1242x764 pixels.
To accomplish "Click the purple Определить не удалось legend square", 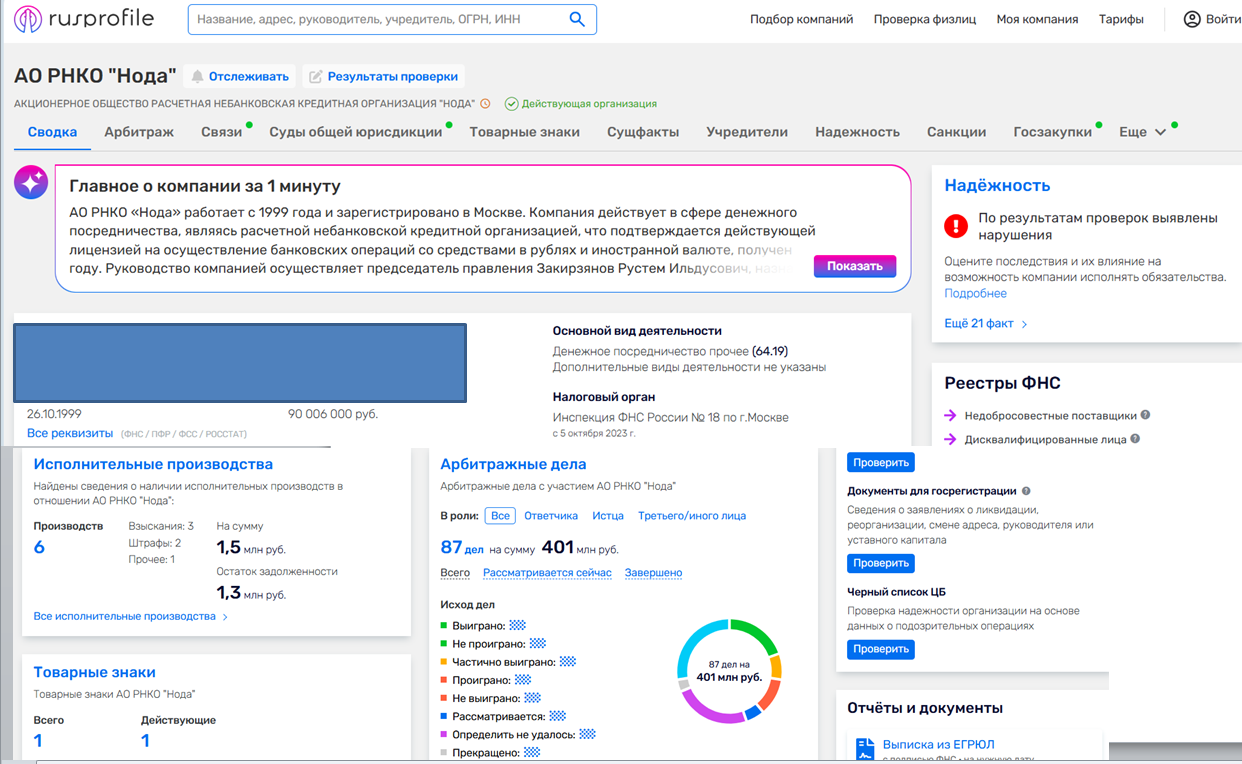I will tap(443, 734).
